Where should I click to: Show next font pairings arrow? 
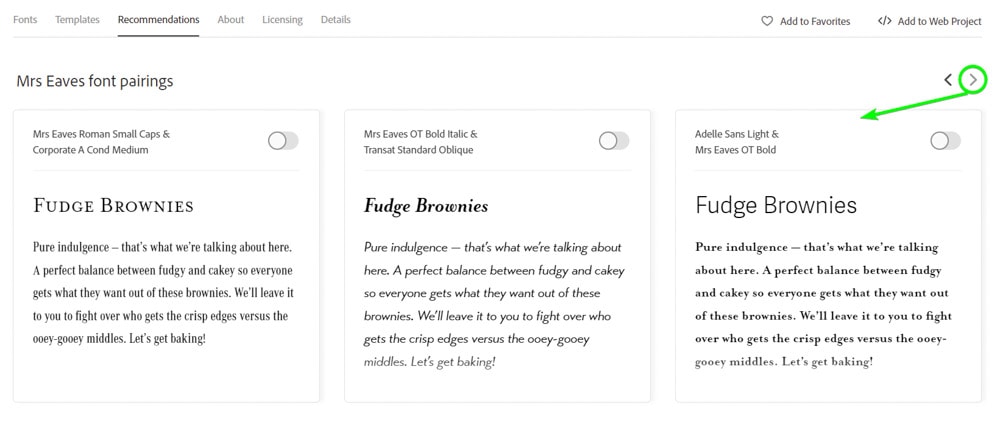[x=973, y=80]
